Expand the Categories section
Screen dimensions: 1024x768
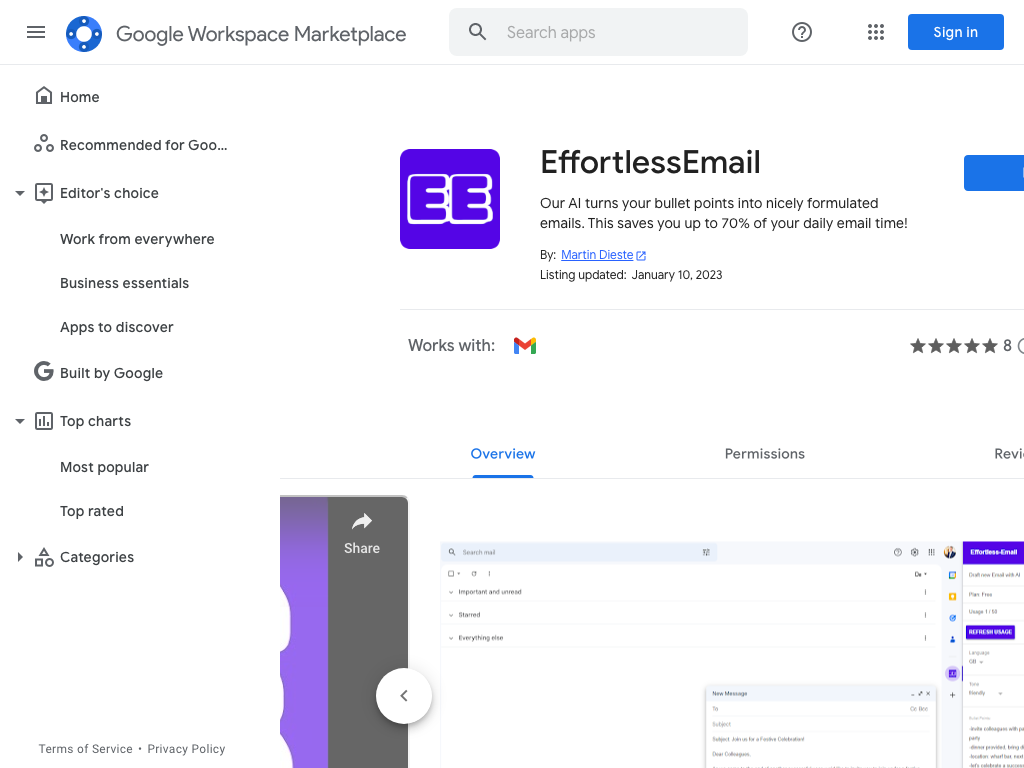pyautogui.click(x=20, y=557)
